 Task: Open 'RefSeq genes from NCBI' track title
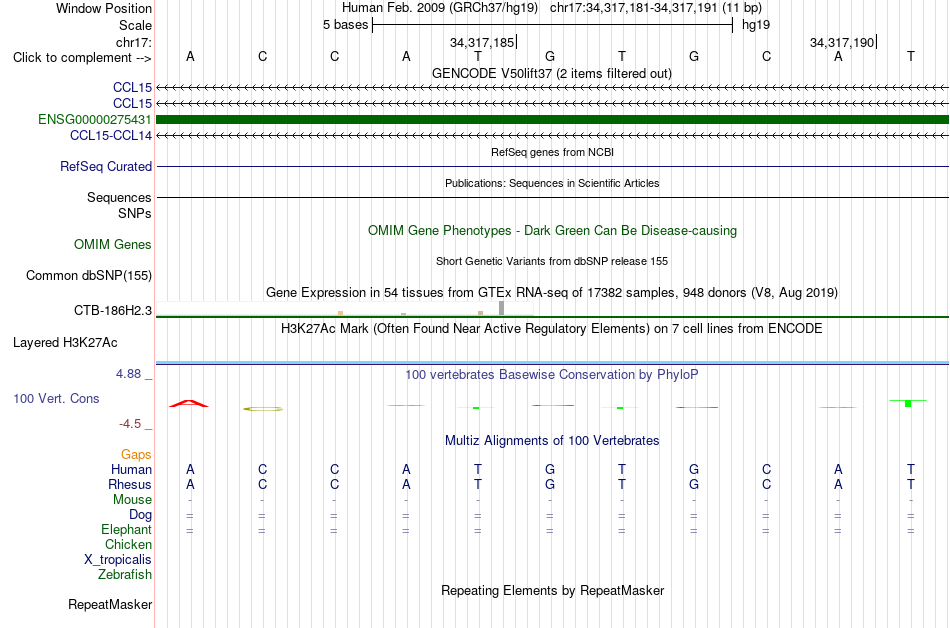pos(552,152)
